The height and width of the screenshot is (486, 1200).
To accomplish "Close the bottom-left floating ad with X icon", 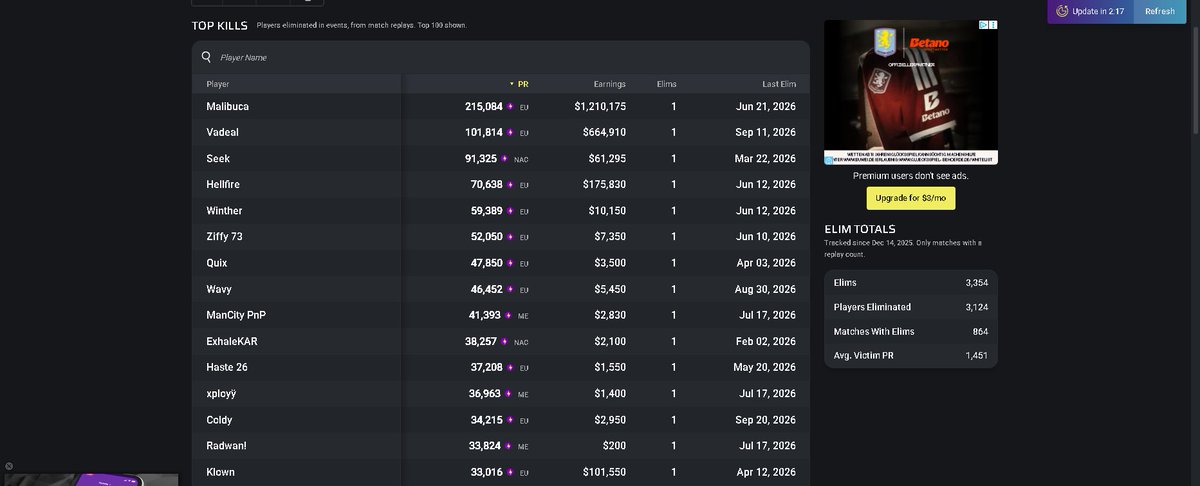I will 9,466.
